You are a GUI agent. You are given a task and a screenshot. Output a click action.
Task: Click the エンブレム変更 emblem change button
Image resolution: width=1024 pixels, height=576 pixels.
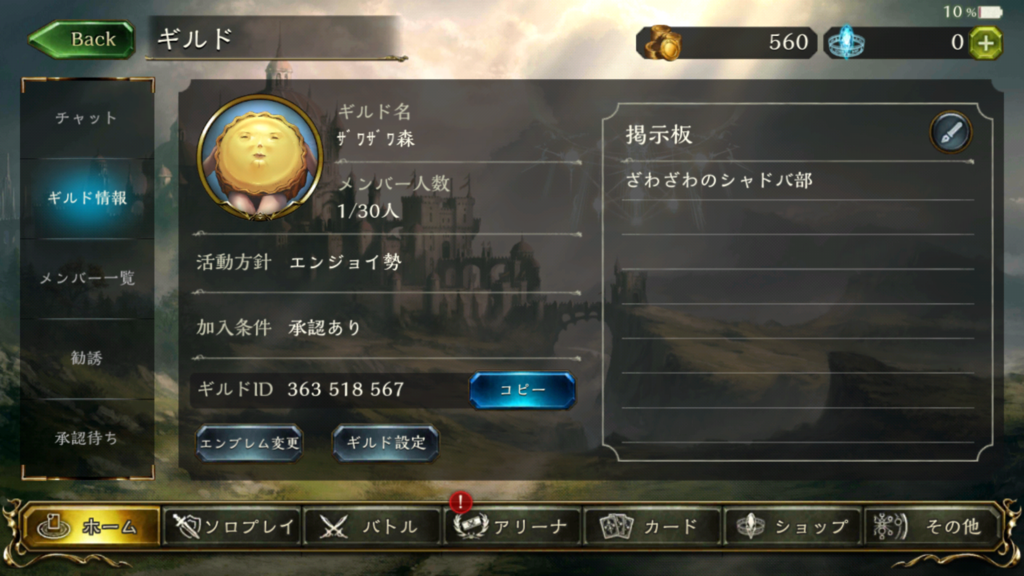coord(249,443)
